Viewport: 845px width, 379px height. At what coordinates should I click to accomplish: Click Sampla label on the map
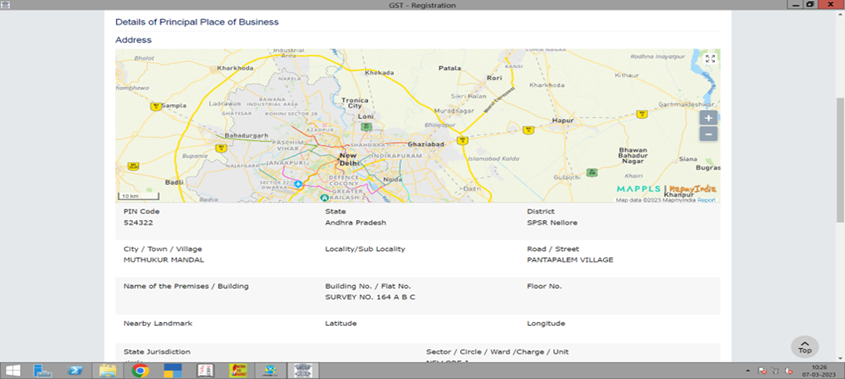pyautogui.click(x=174, y=106)
